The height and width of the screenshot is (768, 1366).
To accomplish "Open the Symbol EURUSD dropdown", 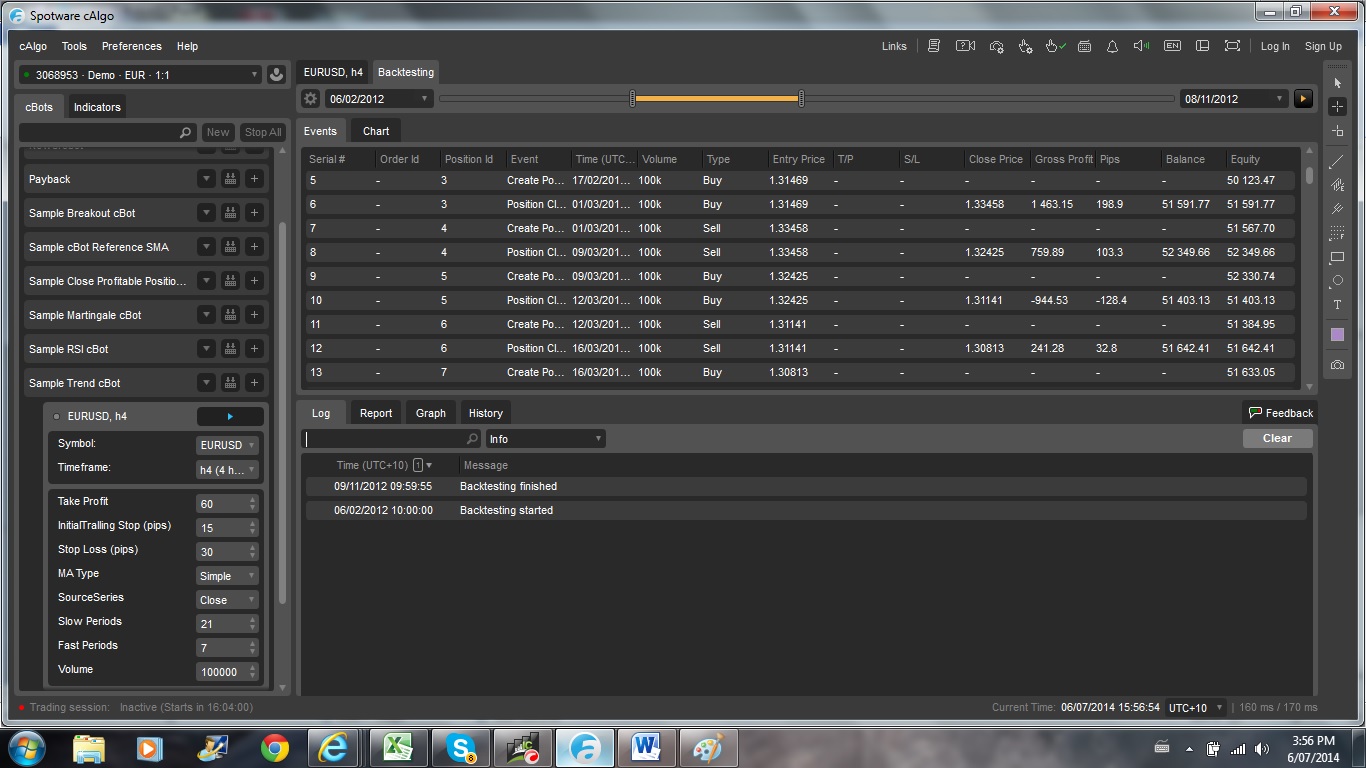I will pyautogui.click(x=227, y=445).
